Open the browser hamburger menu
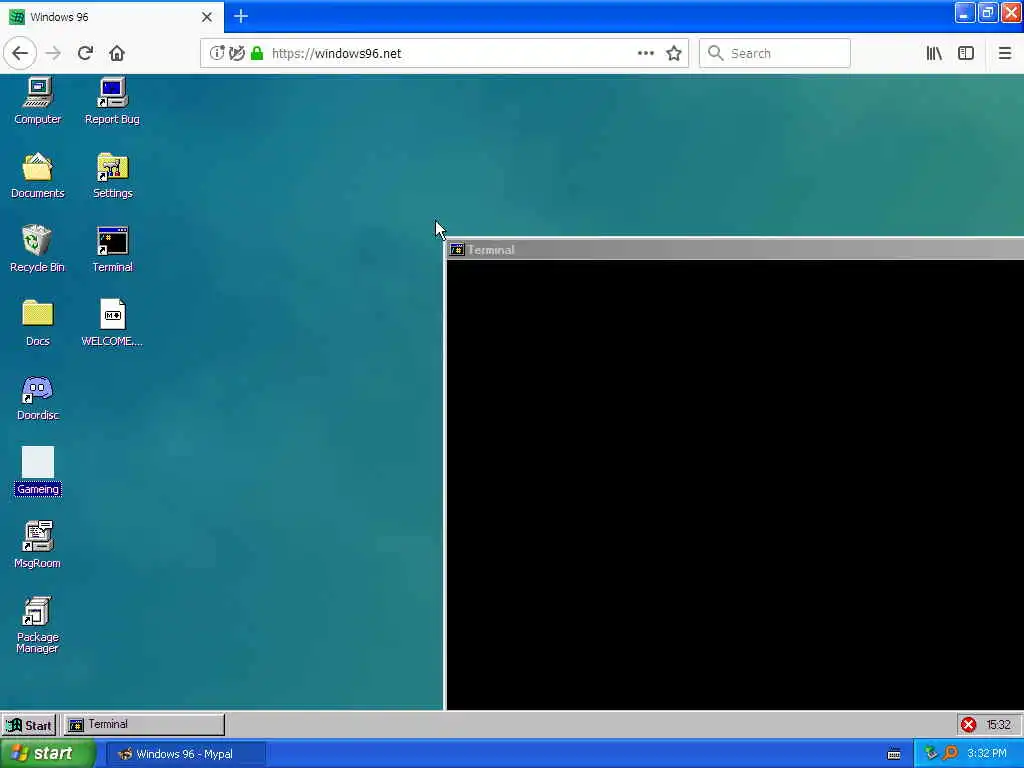 pyautogui.click(x=1005, y=53)
